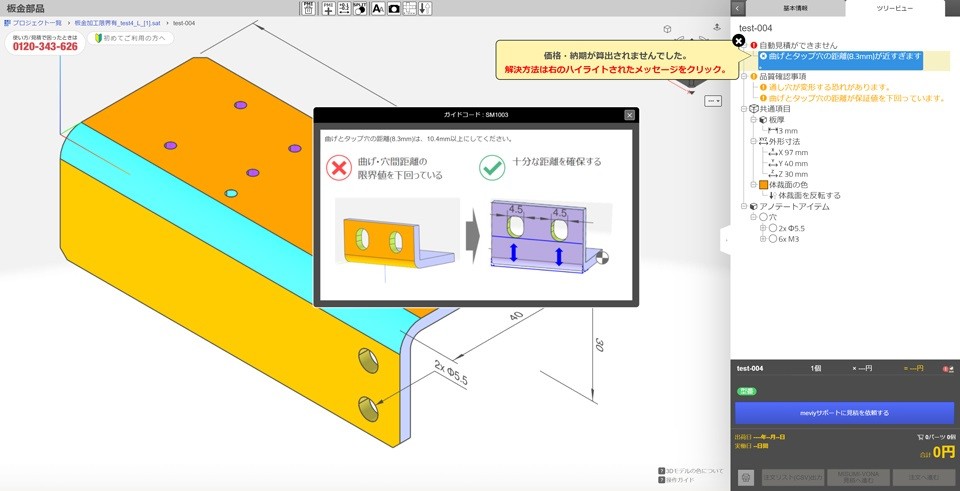
Task: Click the cart icon beside 0パーツ 0個
Action: pyautogui.click(x=920, y=437)
